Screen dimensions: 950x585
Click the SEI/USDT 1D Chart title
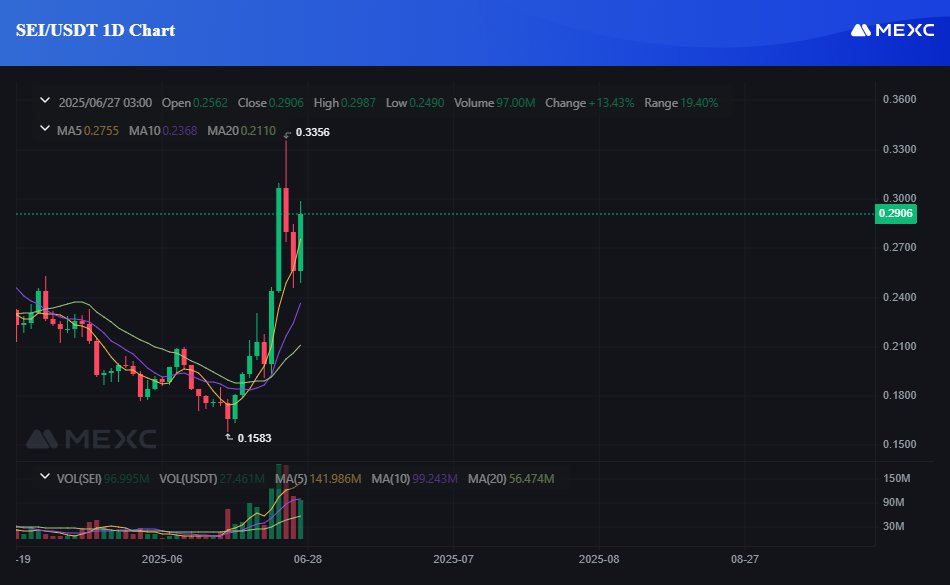[95, 30]
